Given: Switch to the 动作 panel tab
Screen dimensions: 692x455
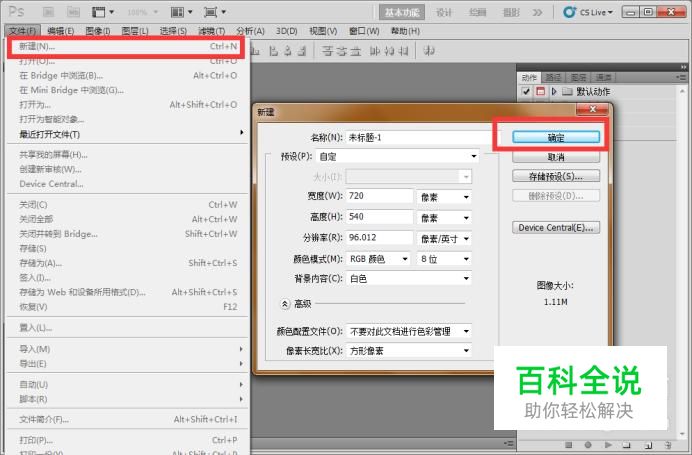Looking at the screenshot, I should point(529,77).
